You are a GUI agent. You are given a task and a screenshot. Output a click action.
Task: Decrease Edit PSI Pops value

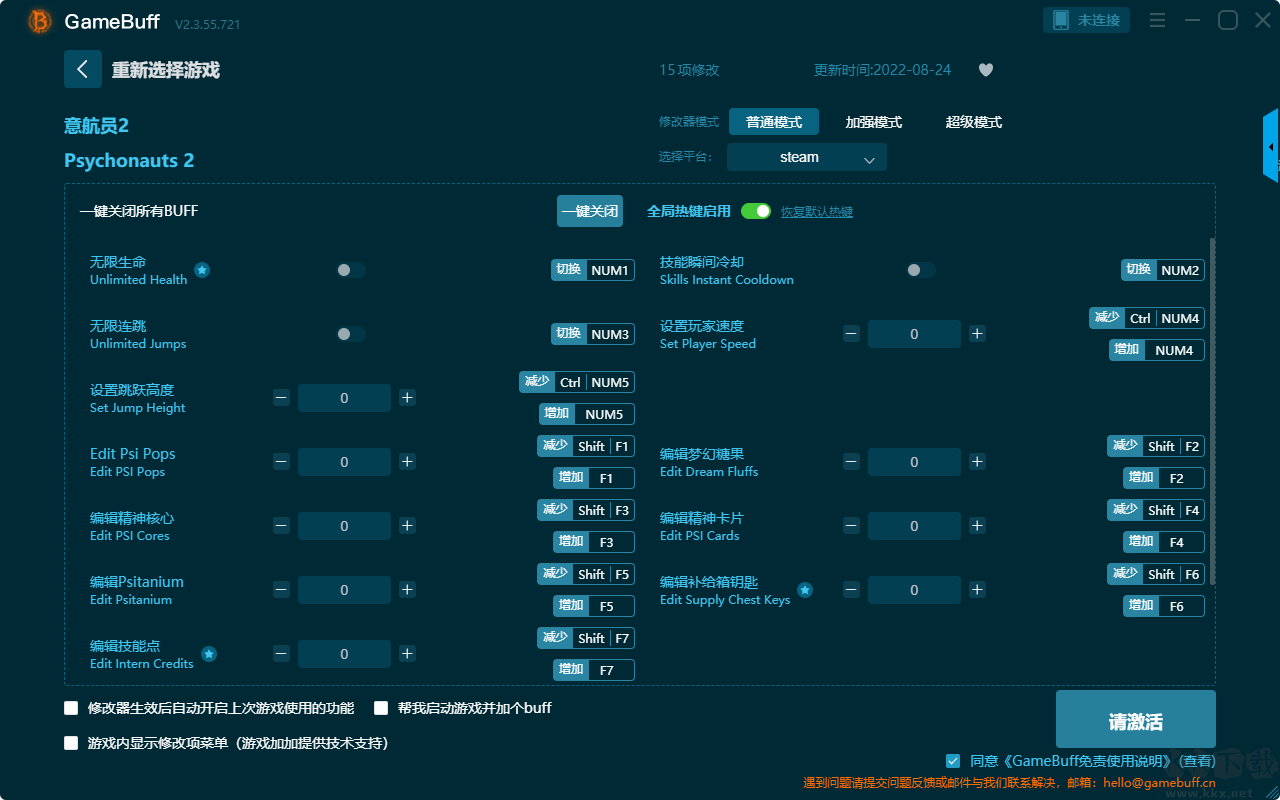point(281,462)
